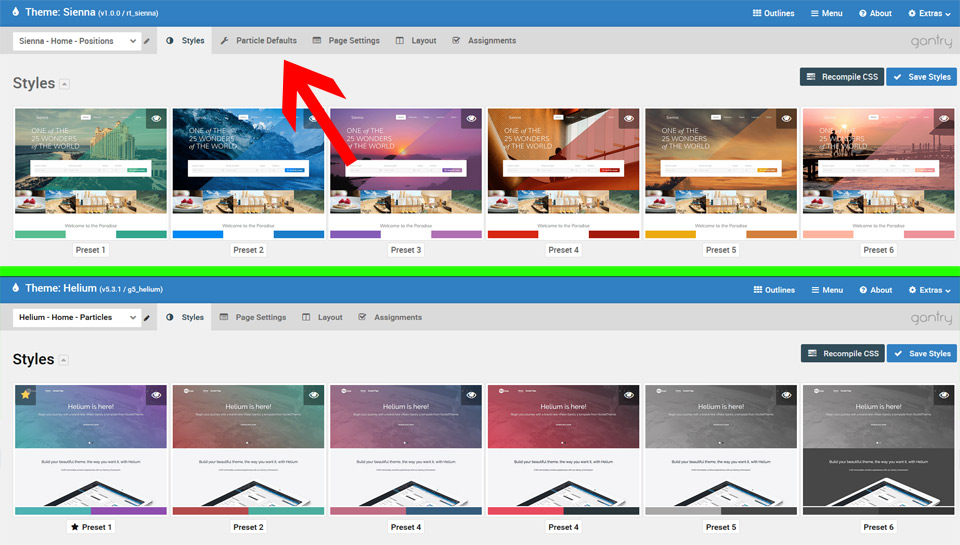Select the Helium Preset 6 label

pos(879,527)
